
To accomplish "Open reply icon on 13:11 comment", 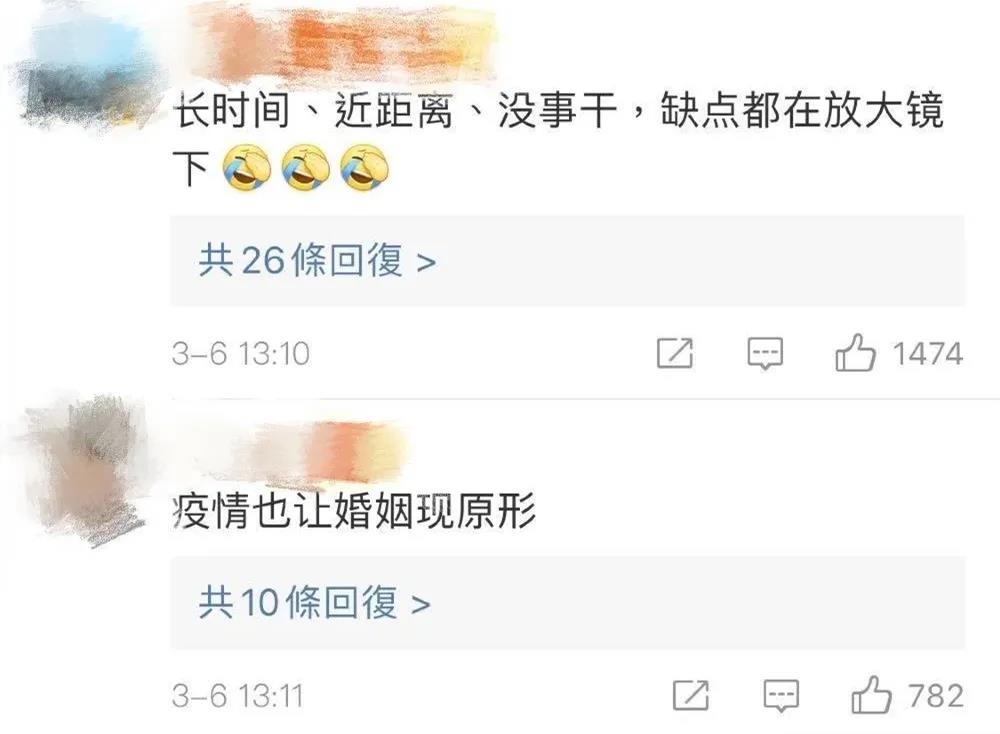I will [x=781, y=696].
